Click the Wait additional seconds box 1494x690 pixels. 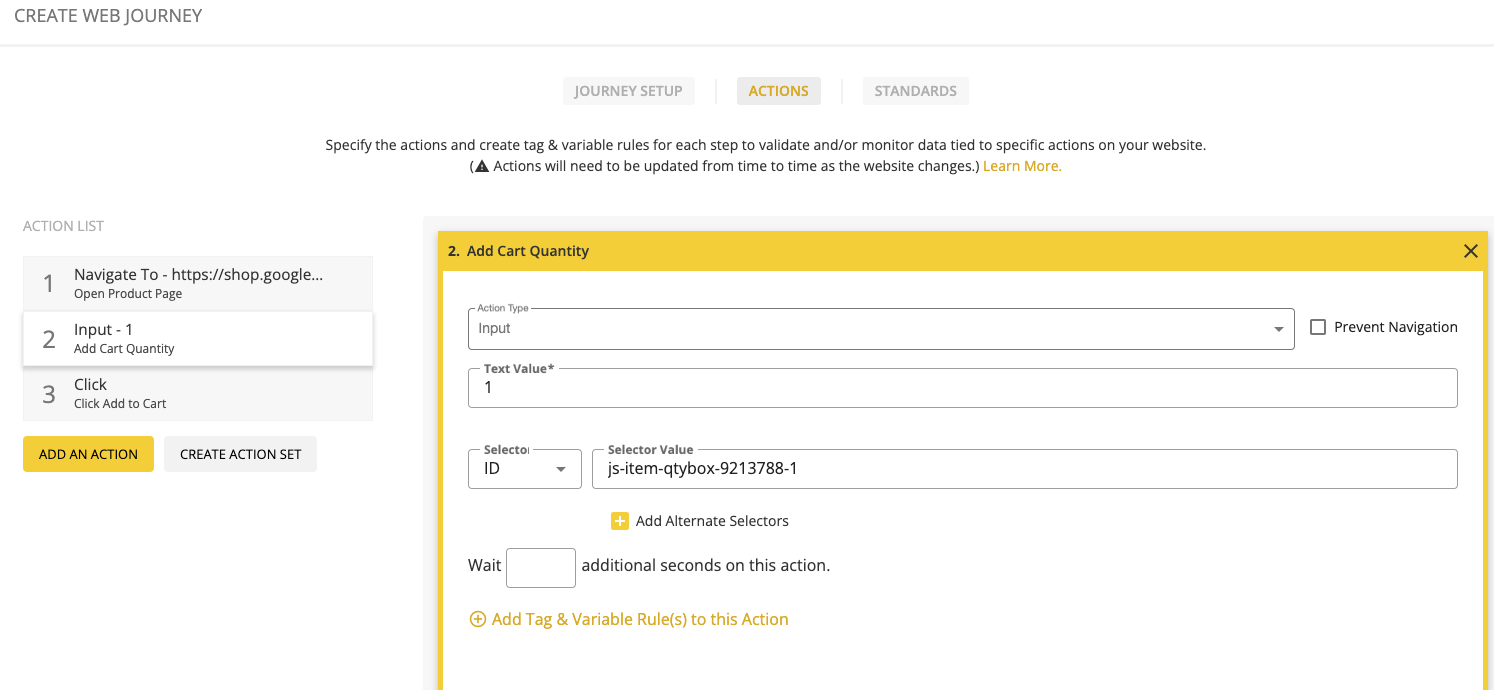(540, 567)
